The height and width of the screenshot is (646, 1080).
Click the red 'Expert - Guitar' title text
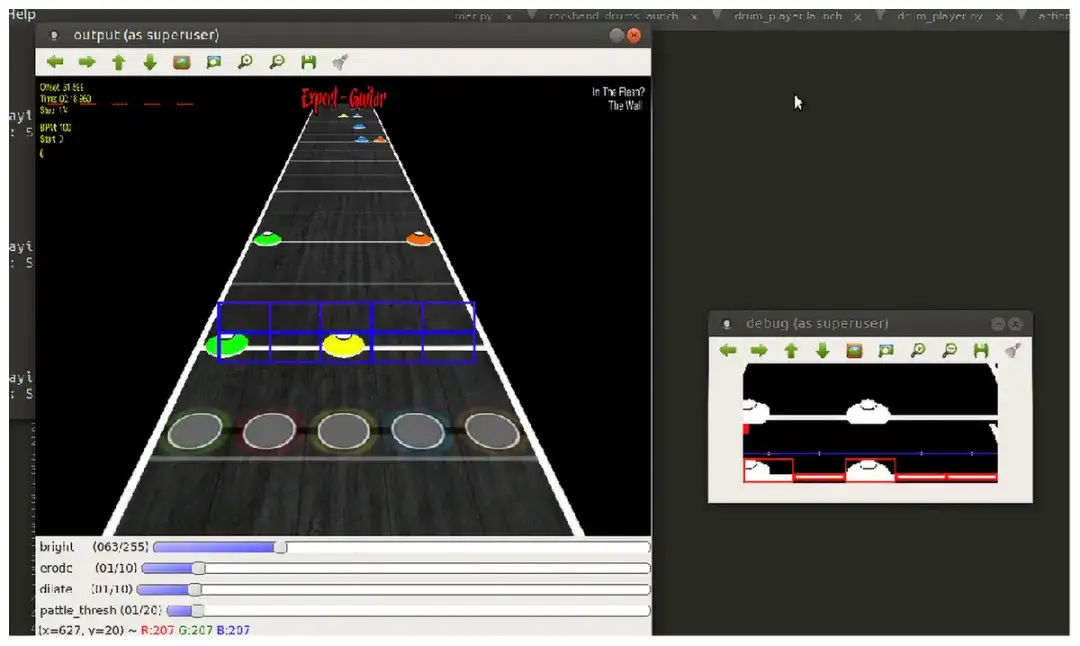click(343, 99)
